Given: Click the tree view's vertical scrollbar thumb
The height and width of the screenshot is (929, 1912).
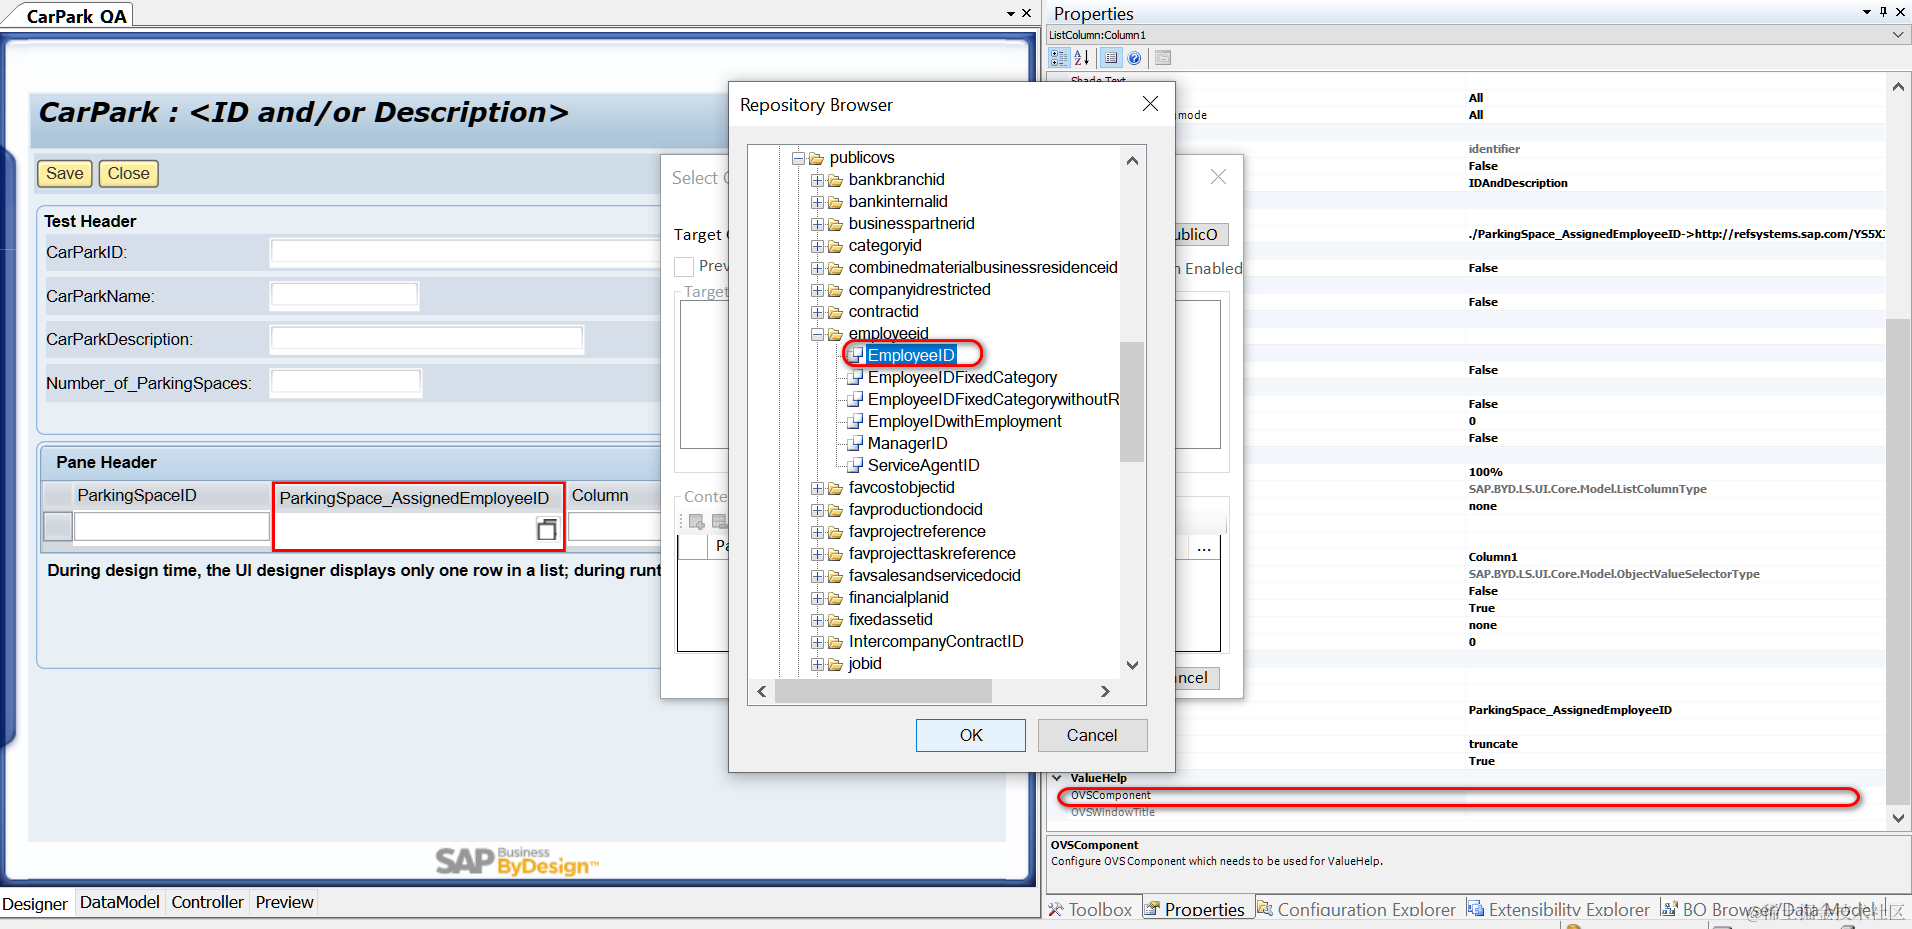Looking at the screenshot, I should [x=1131, y=402].
